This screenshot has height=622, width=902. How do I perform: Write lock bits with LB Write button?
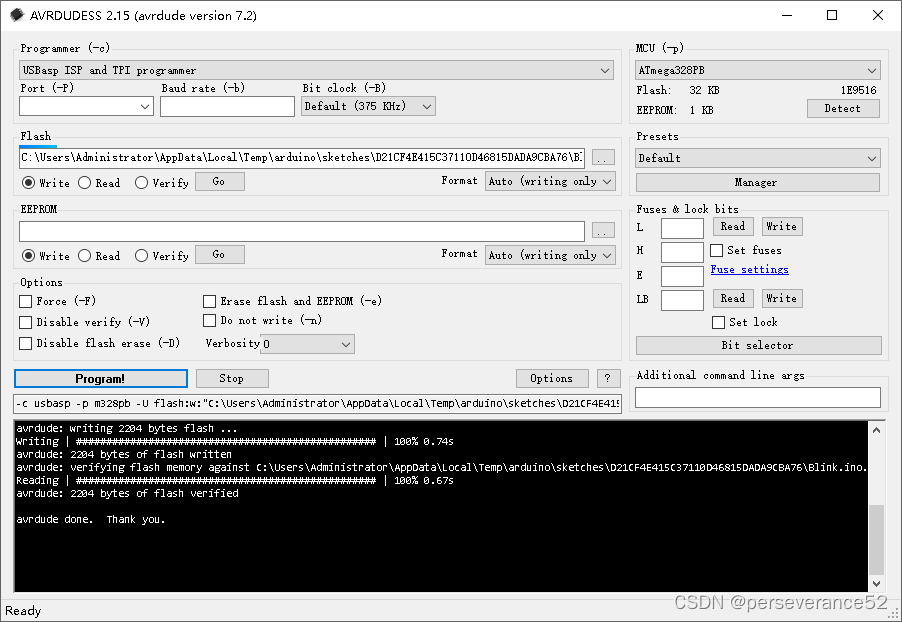point(782,299)
